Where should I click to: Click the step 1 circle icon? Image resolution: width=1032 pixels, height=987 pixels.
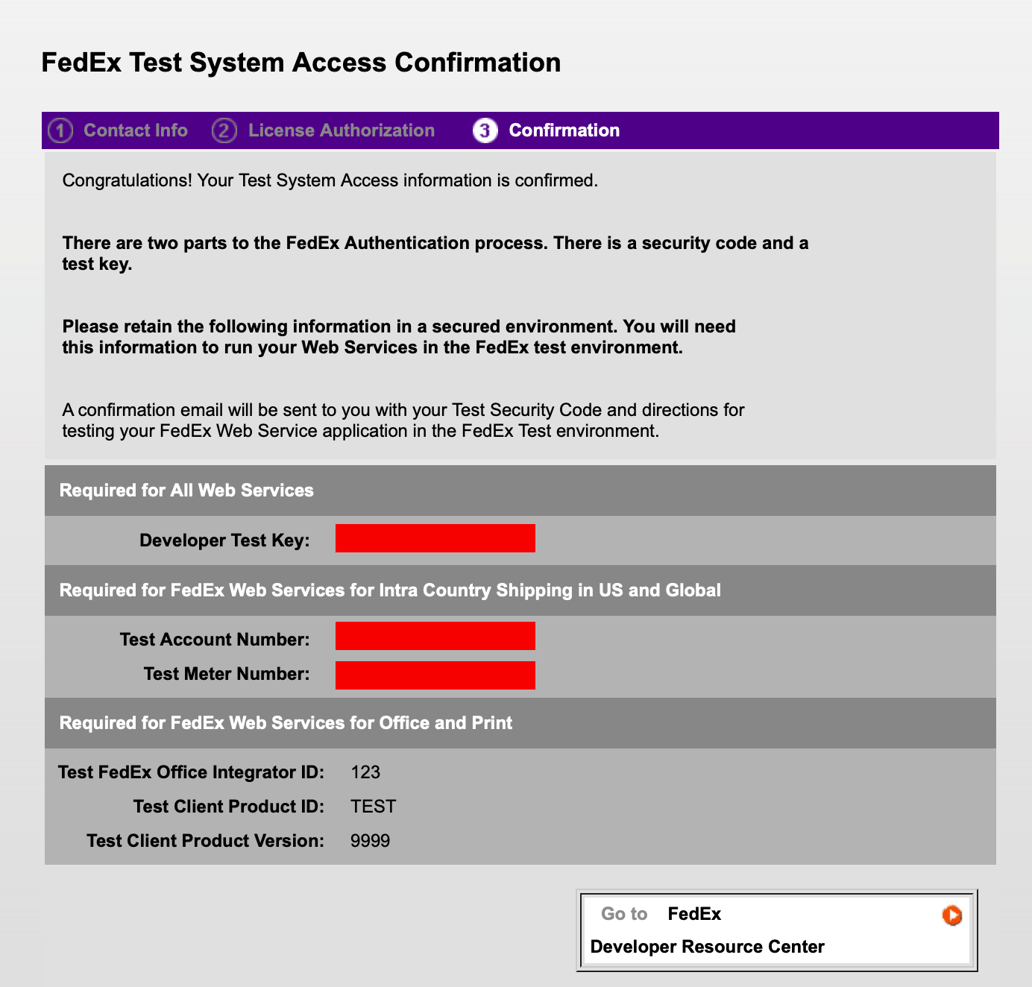pos(60,130)
